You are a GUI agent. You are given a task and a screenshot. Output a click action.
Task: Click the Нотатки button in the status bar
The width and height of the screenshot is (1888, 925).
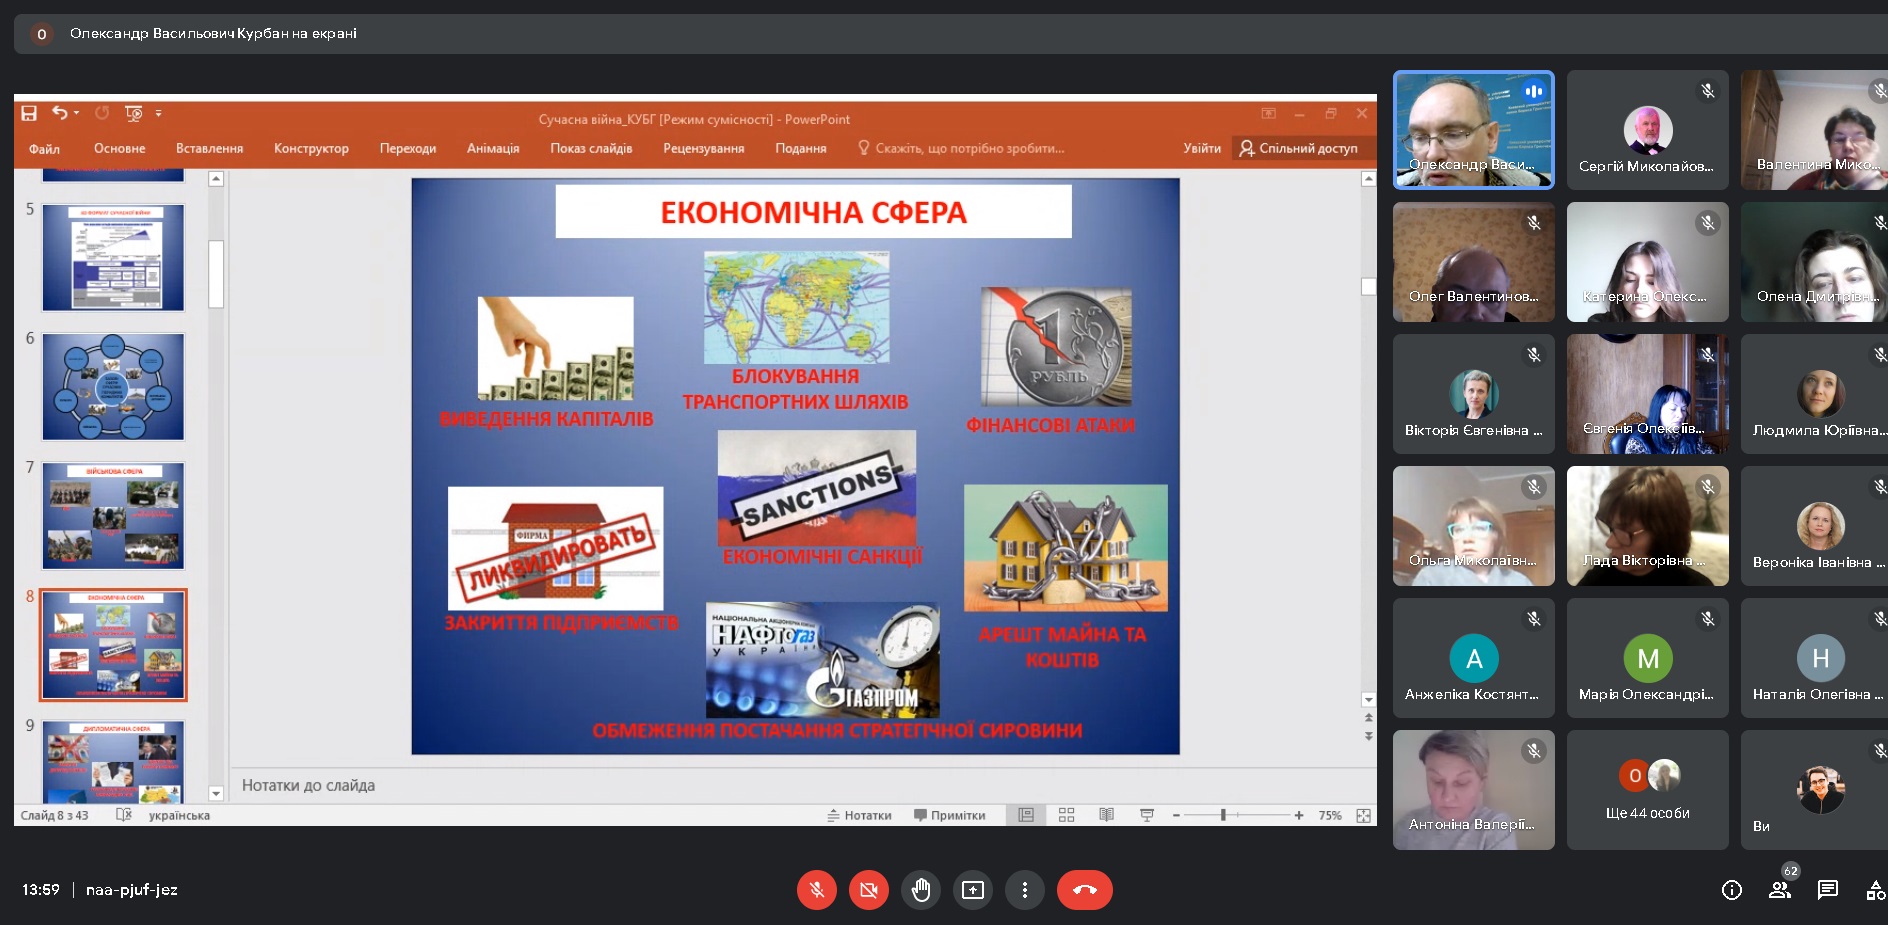859,815
